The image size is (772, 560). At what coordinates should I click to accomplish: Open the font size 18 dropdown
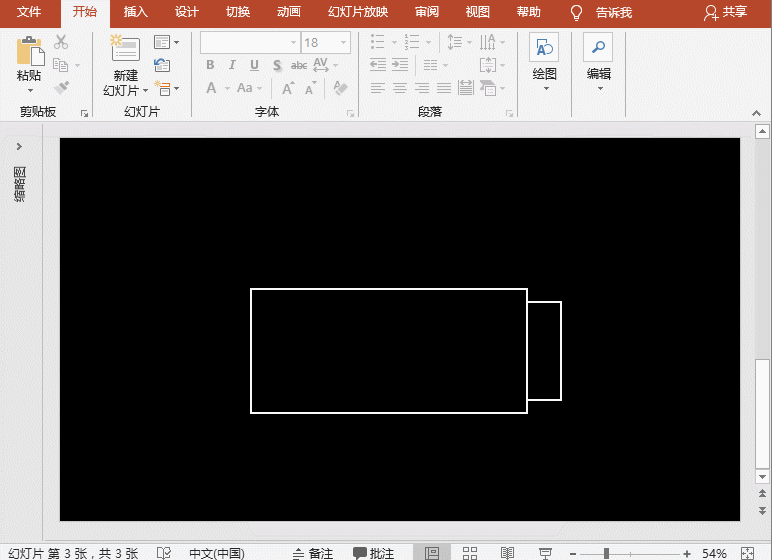click(x=344, y=42)
